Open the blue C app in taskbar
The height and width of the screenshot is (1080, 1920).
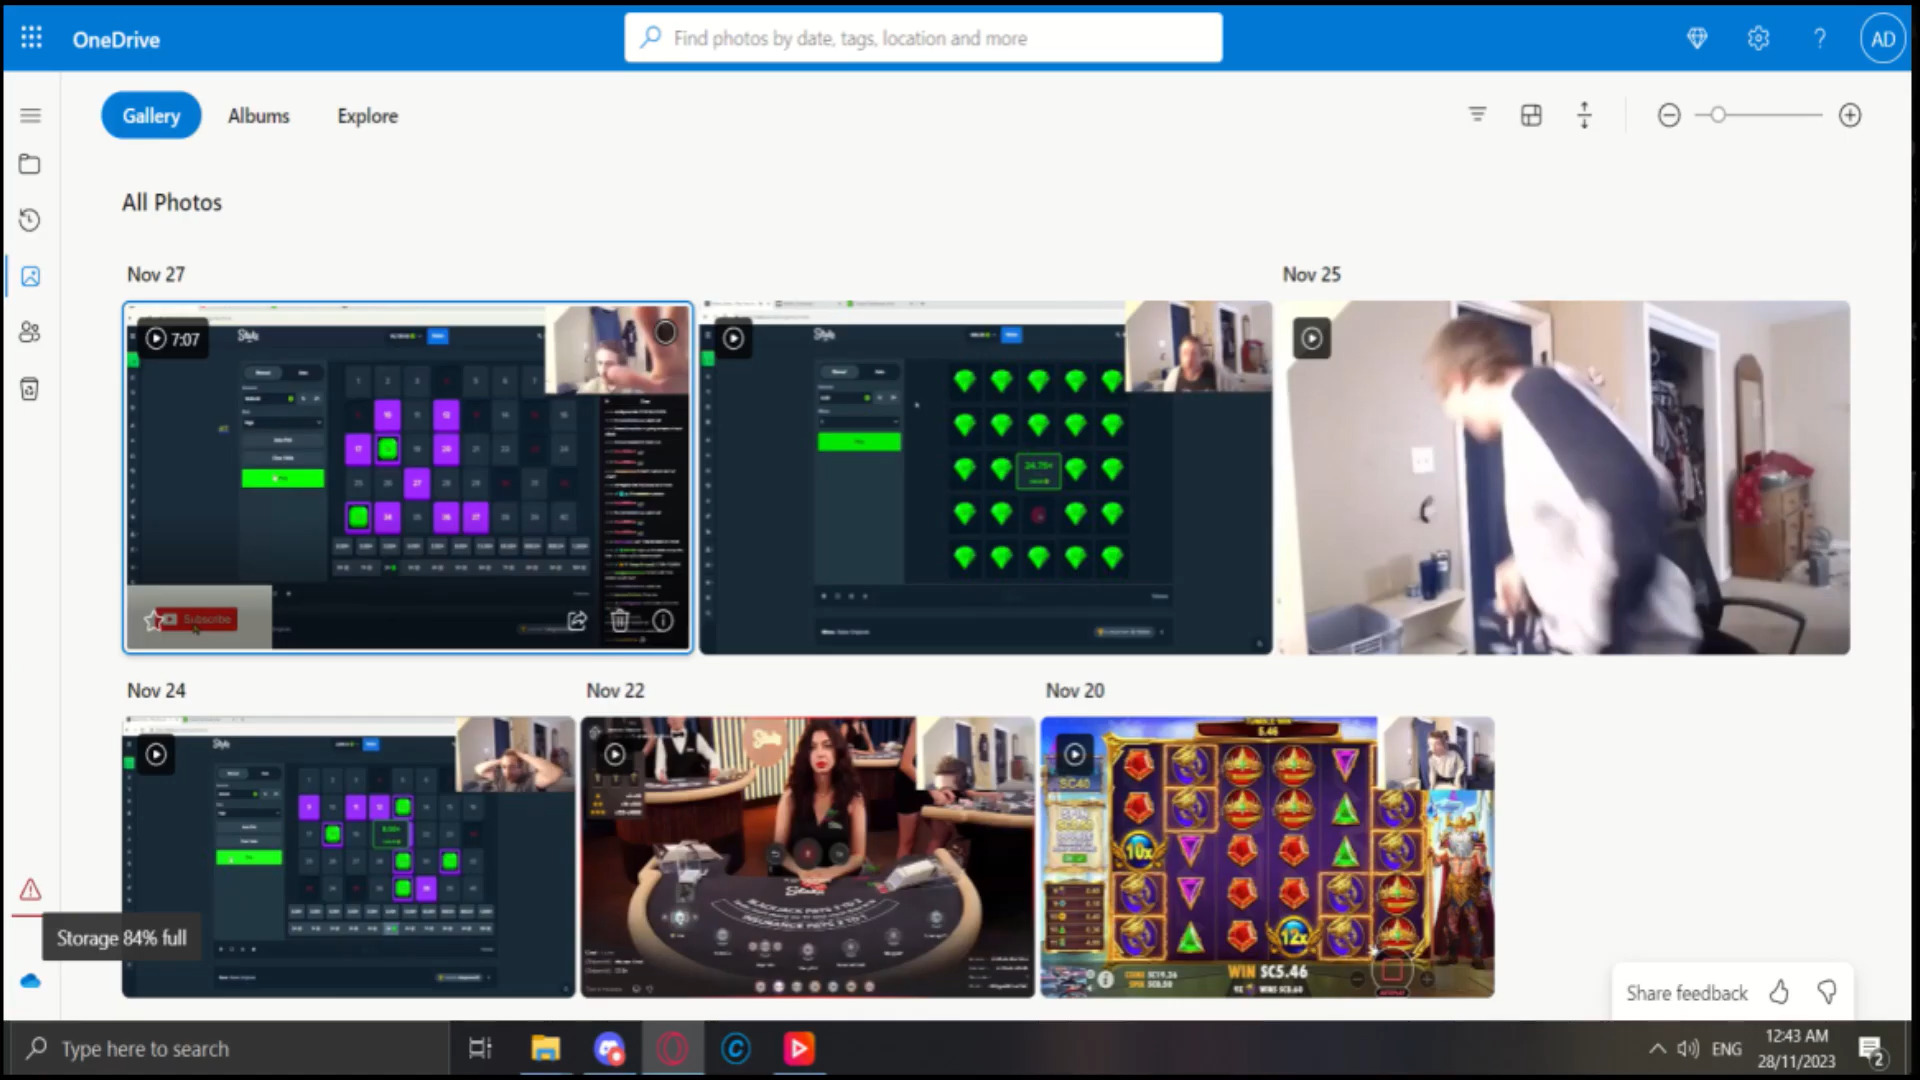click(x=736, y=1048)
